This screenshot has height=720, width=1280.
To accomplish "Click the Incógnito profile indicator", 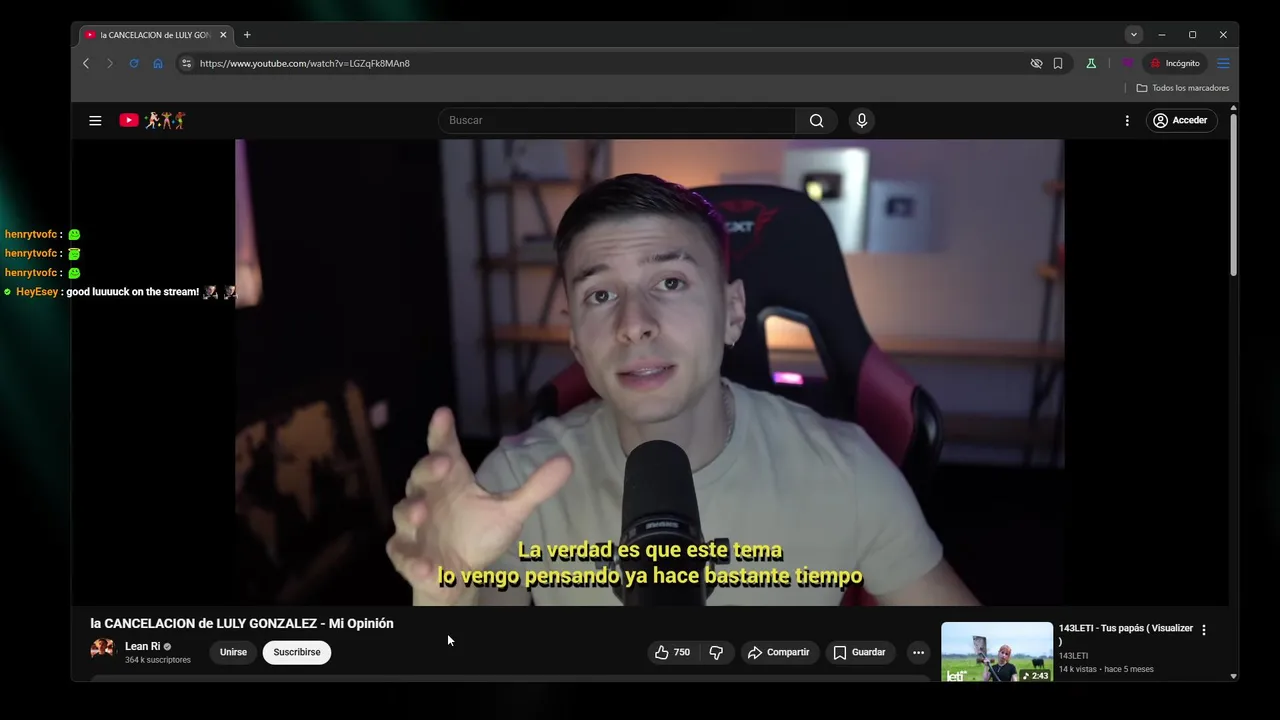I will [x=1175, y=63].
